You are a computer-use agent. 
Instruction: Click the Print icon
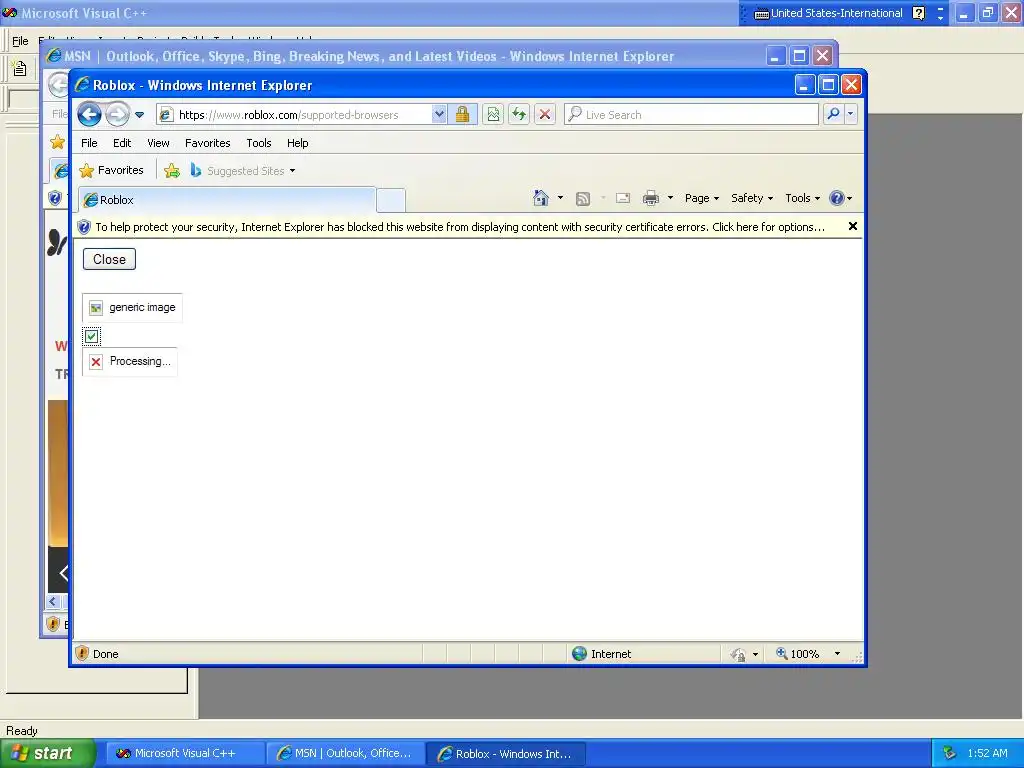650,198
